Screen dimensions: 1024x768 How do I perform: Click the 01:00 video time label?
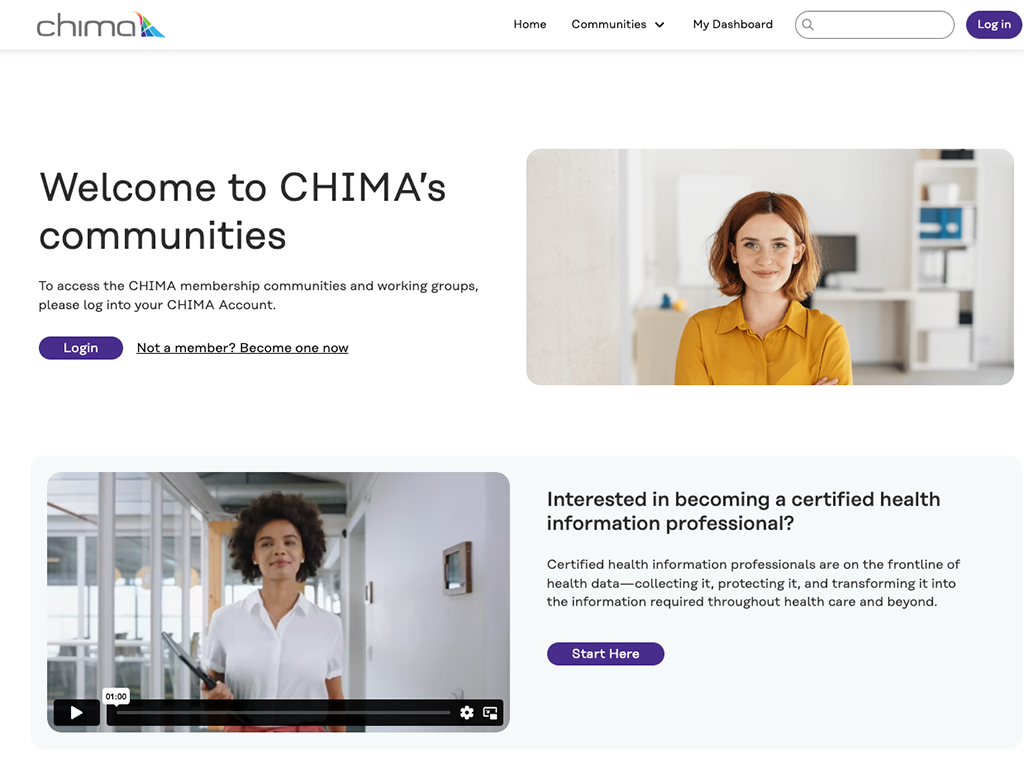click(116, 696)
